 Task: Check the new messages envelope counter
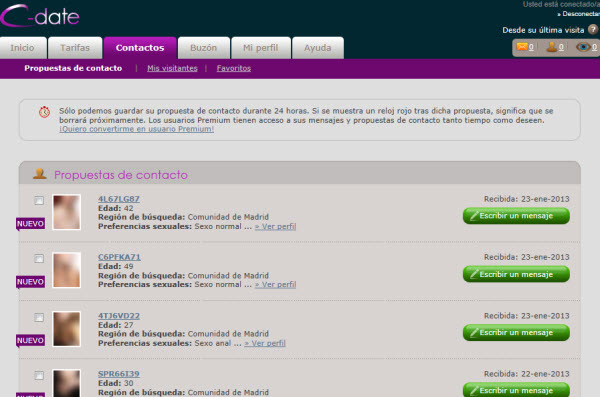pyautogui.click(x=525, y=47)
